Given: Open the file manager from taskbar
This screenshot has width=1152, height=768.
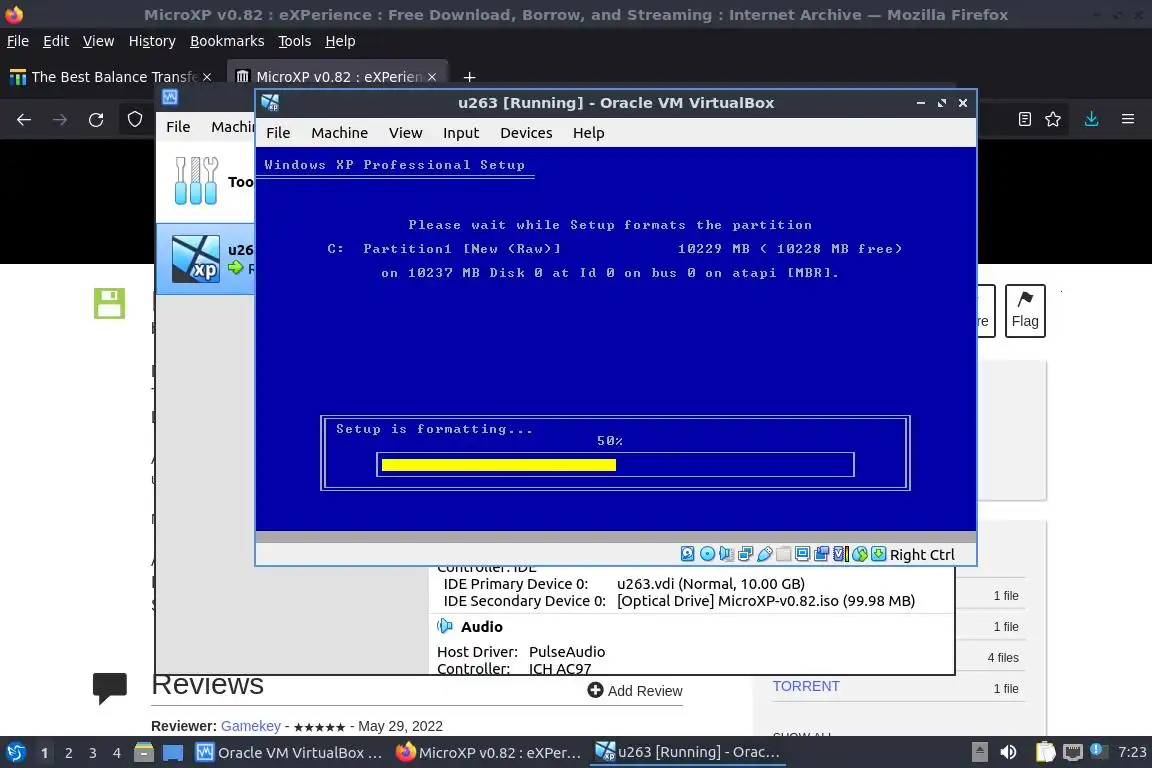Looking at the screenshot, I should [144, 753].
